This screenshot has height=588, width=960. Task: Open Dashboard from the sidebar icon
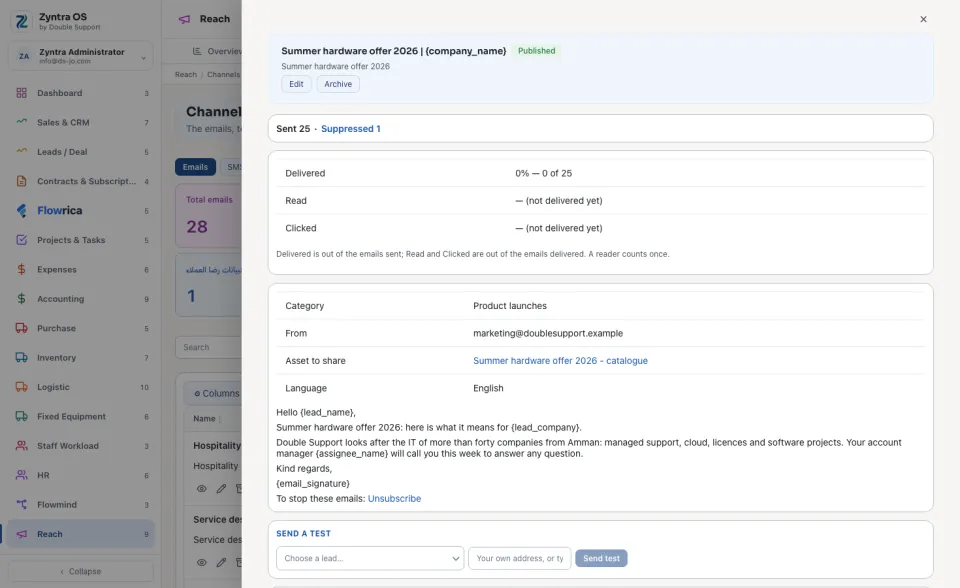pos(21,93)
